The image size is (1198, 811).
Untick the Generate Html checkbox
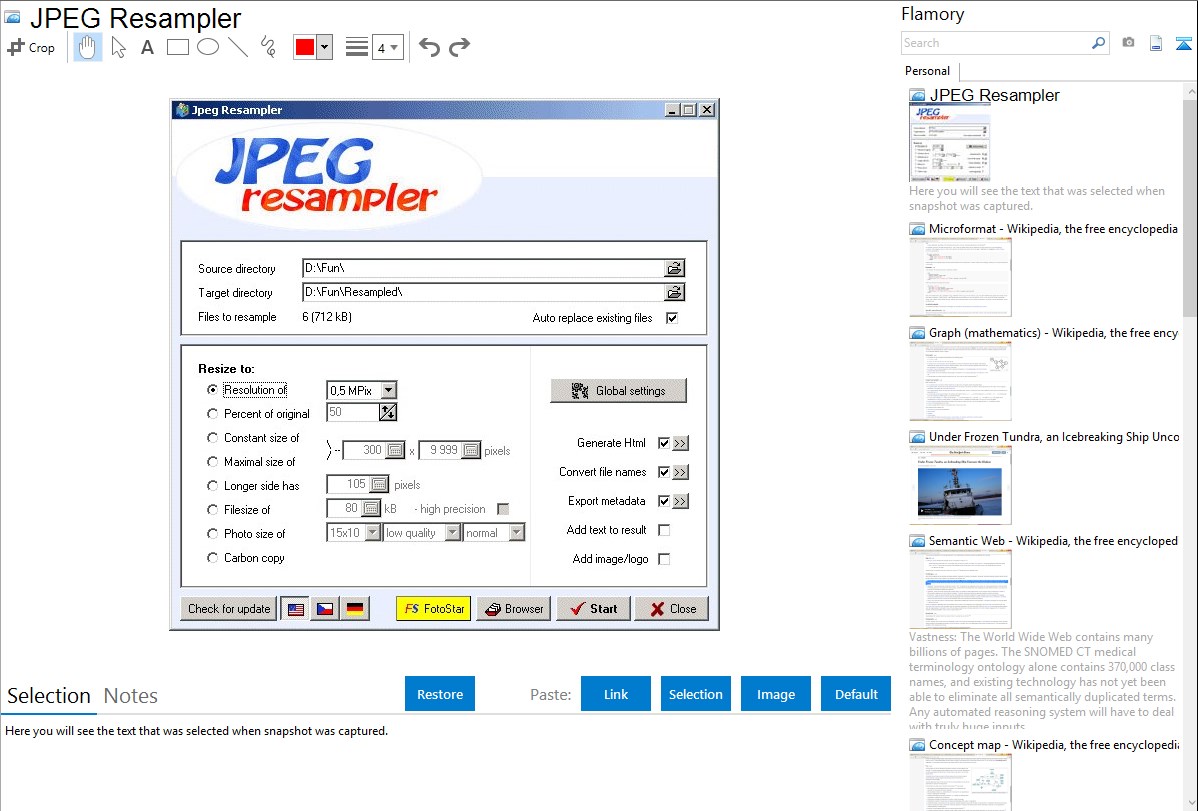664,443
